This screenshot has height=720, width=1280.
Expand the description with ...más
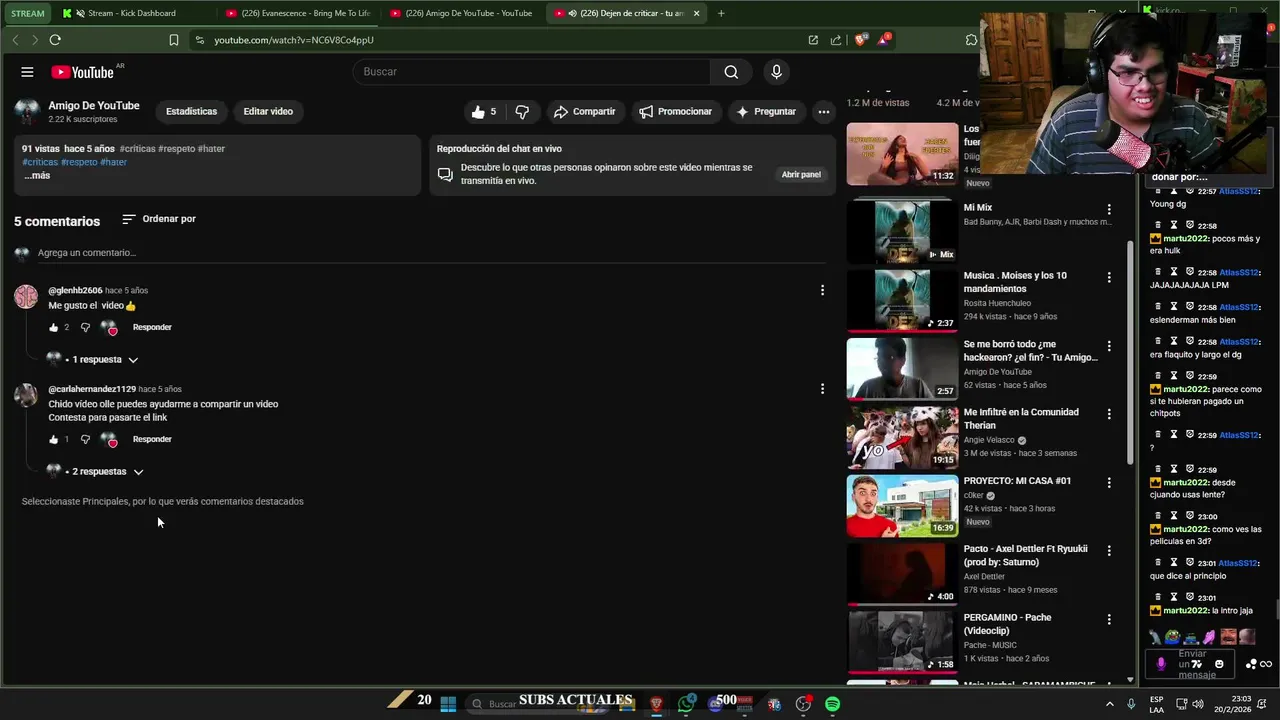click(x=37, y=175)
